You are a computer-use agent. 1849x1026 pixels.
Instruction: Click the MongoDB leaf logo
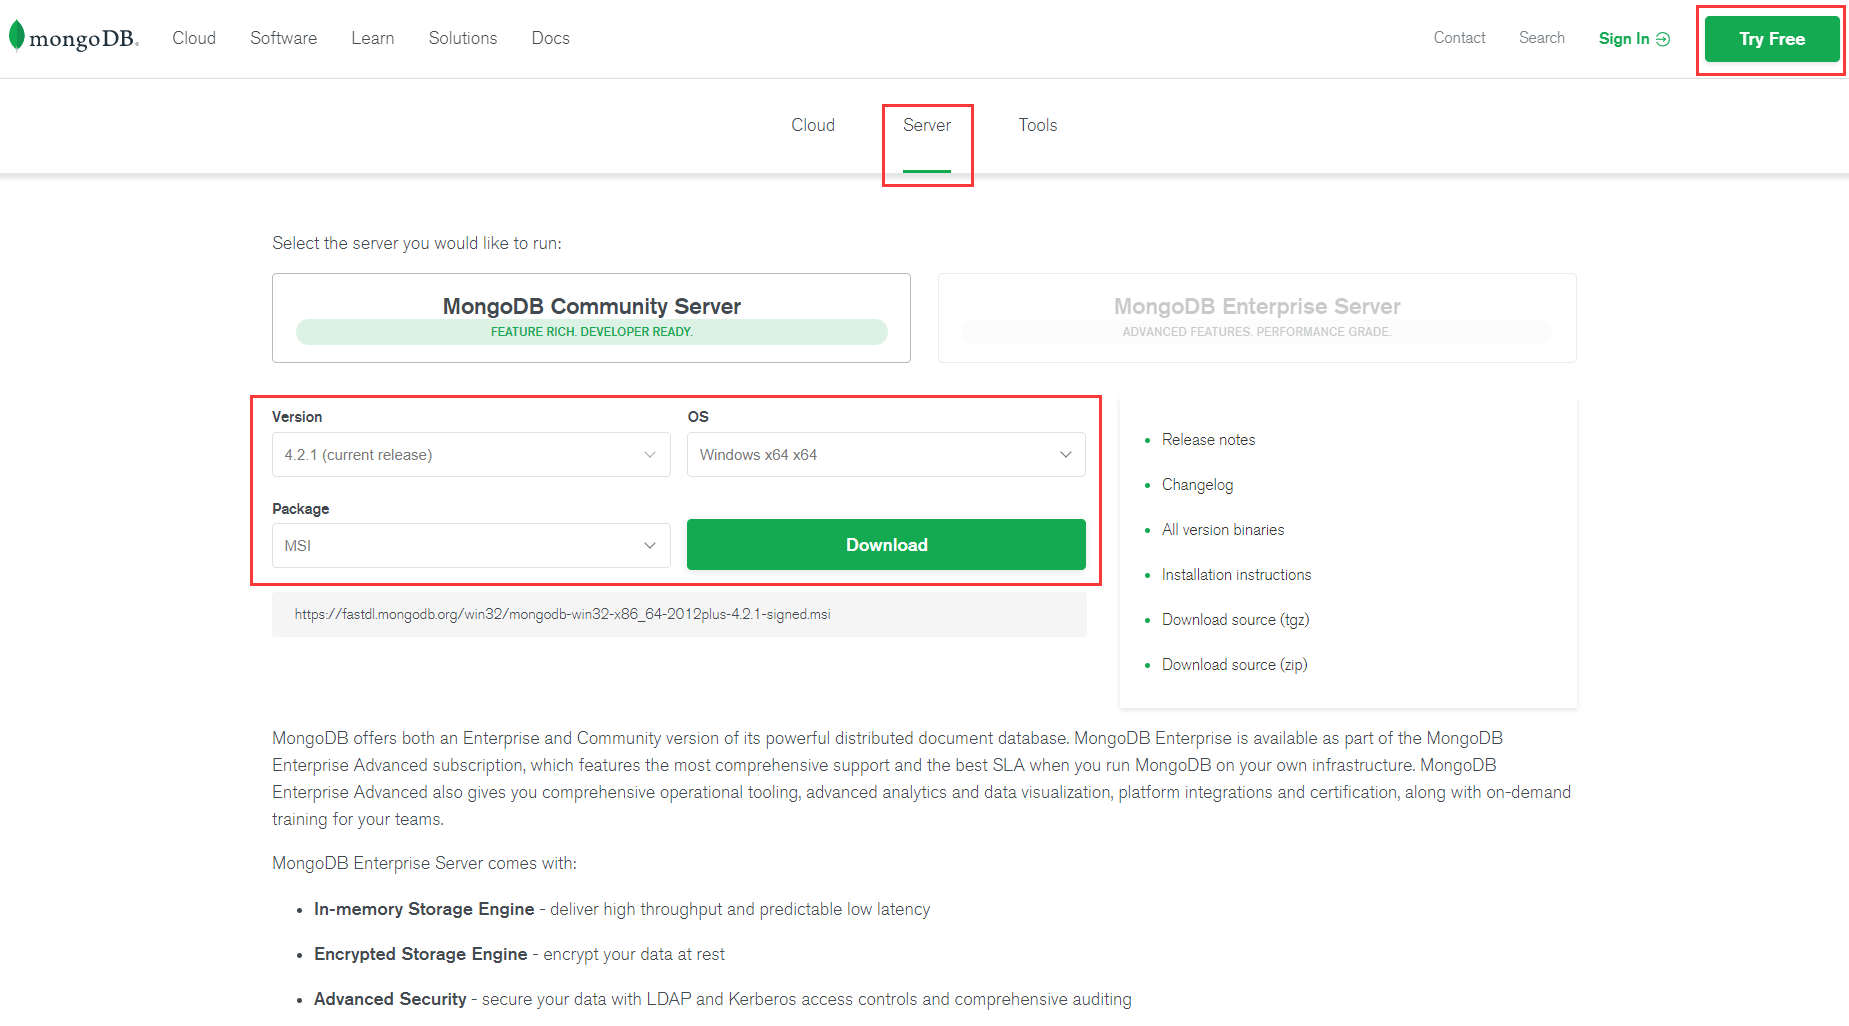point(17,36)
